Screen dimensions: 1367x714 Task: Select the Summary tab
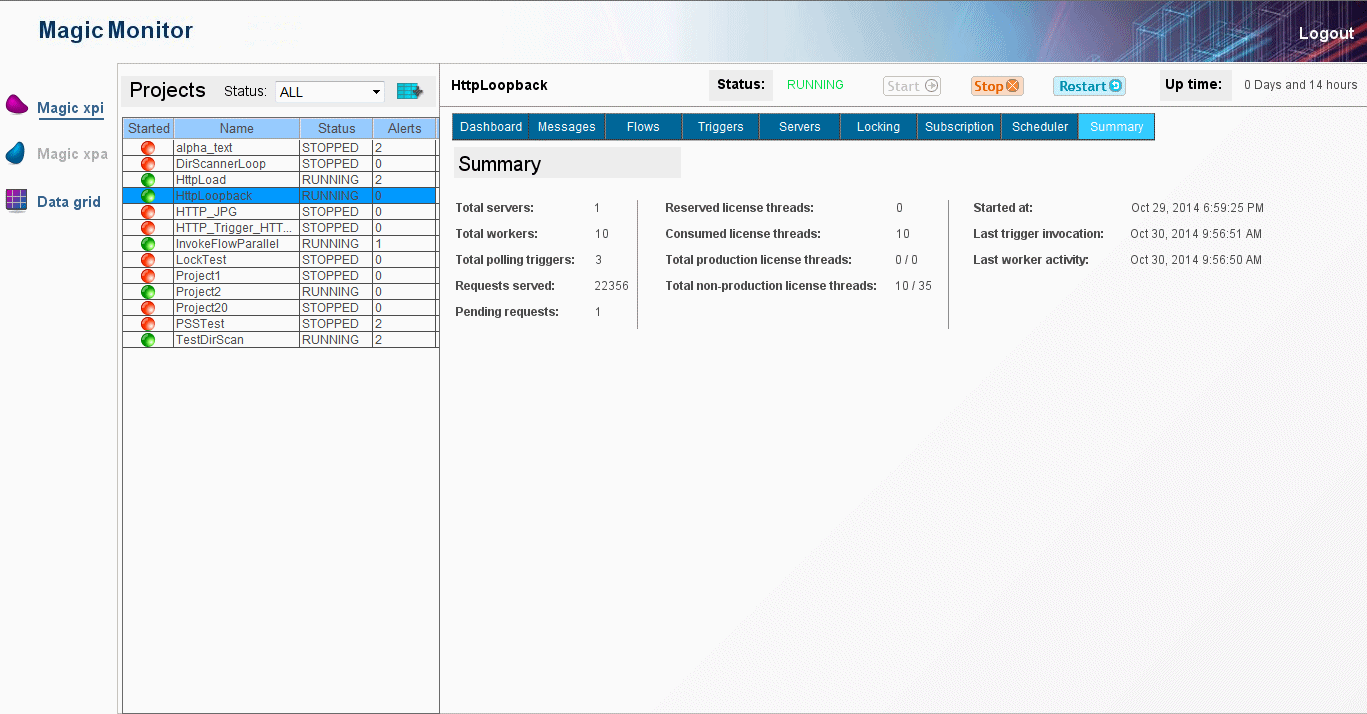click(x=1117, y=127)
